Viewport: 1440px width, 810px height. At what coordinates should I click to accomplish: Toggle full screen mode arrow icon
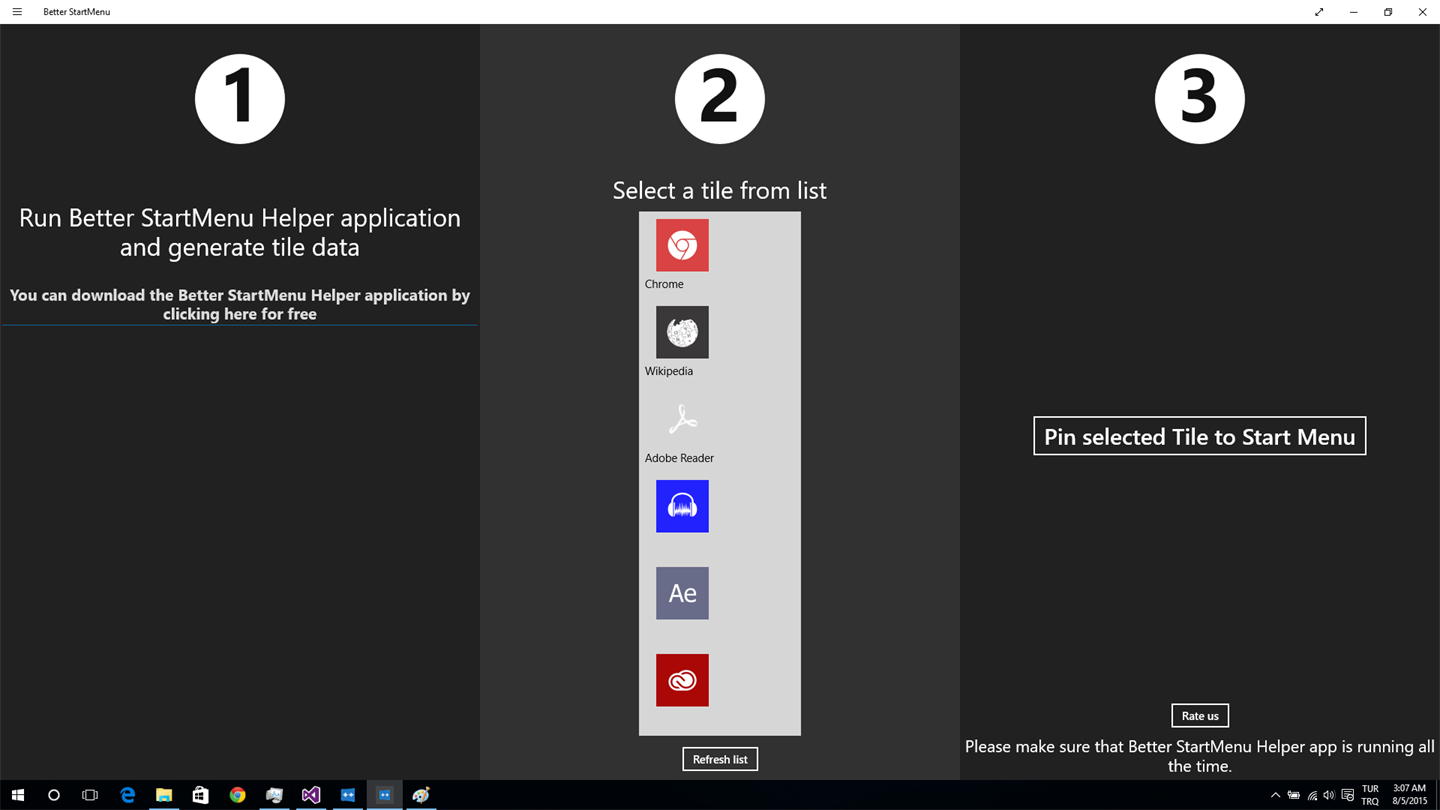[x=1319, y=12]
